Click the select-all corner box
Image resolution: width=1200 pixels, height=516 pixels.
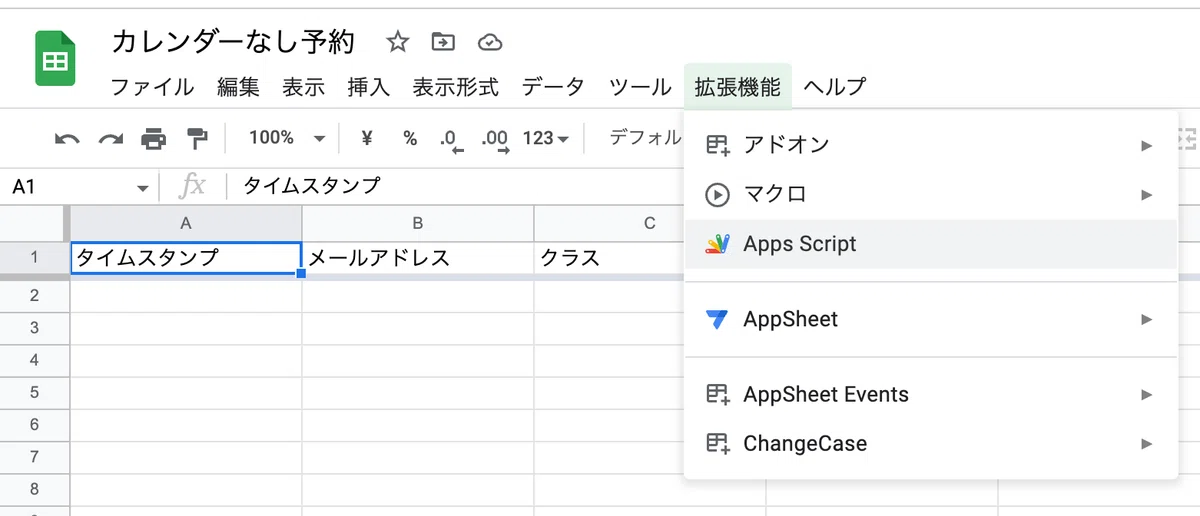[34, 223]
